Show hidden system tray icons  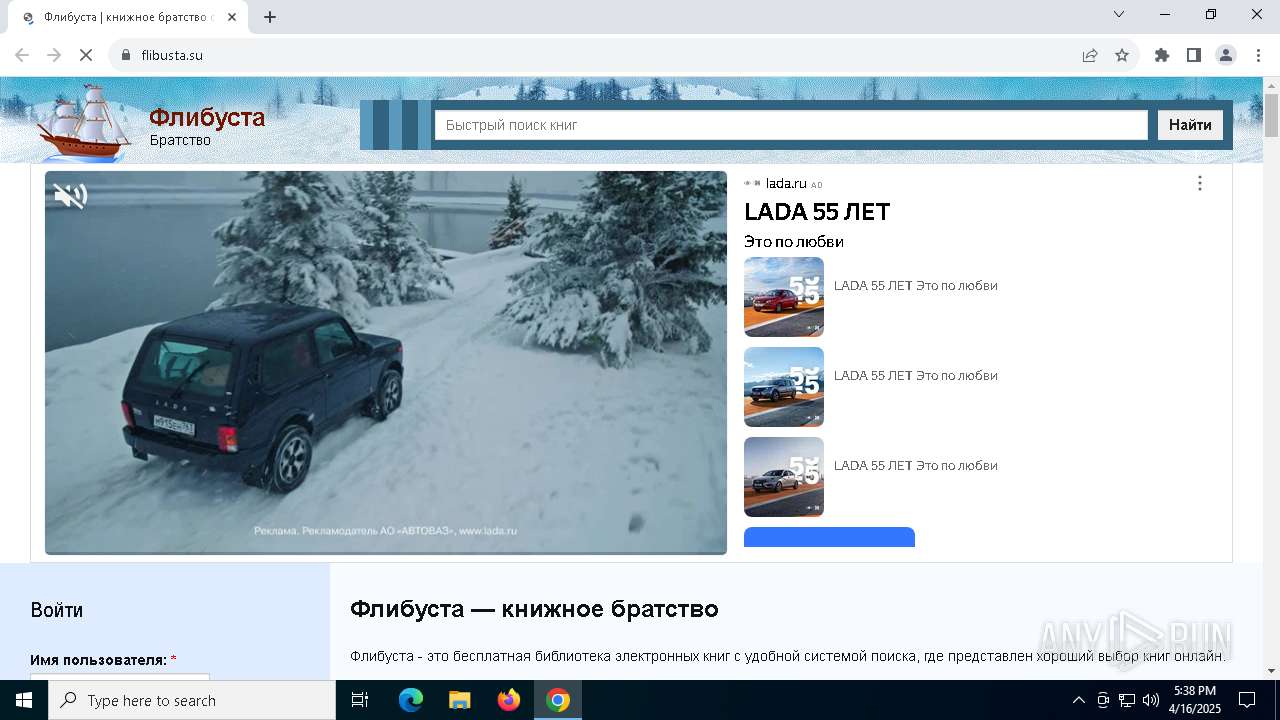1078,700
